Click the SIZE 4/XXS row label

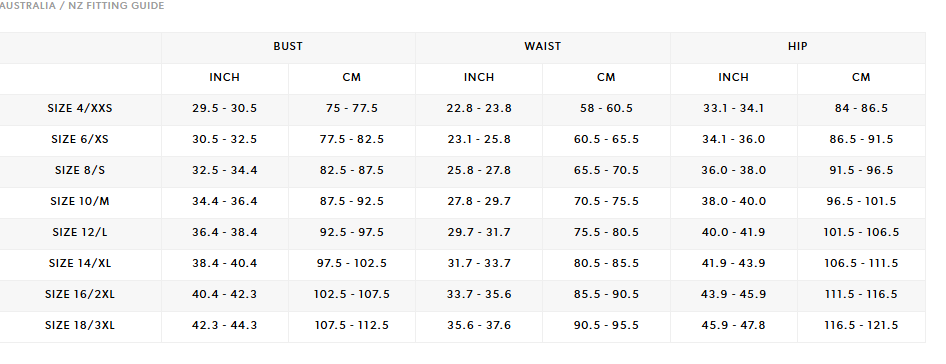tap(80, 109)
